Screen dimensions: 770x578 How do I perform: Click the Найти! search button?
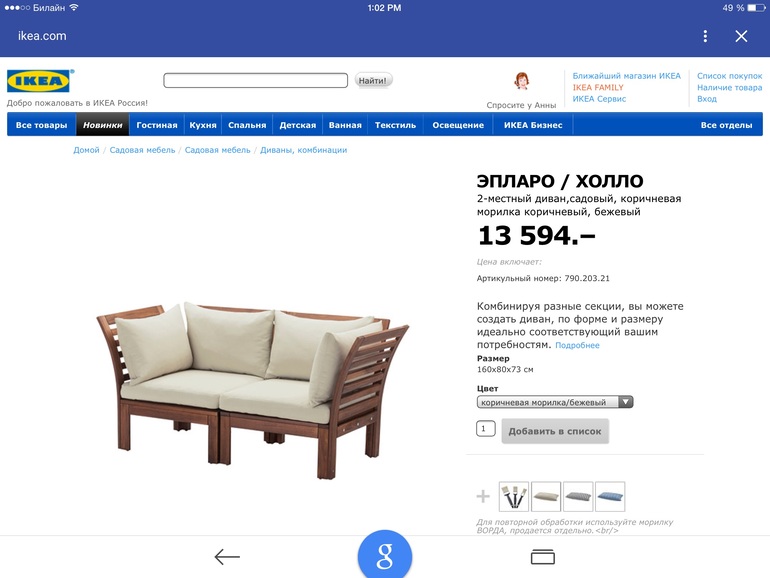[373, 80]
